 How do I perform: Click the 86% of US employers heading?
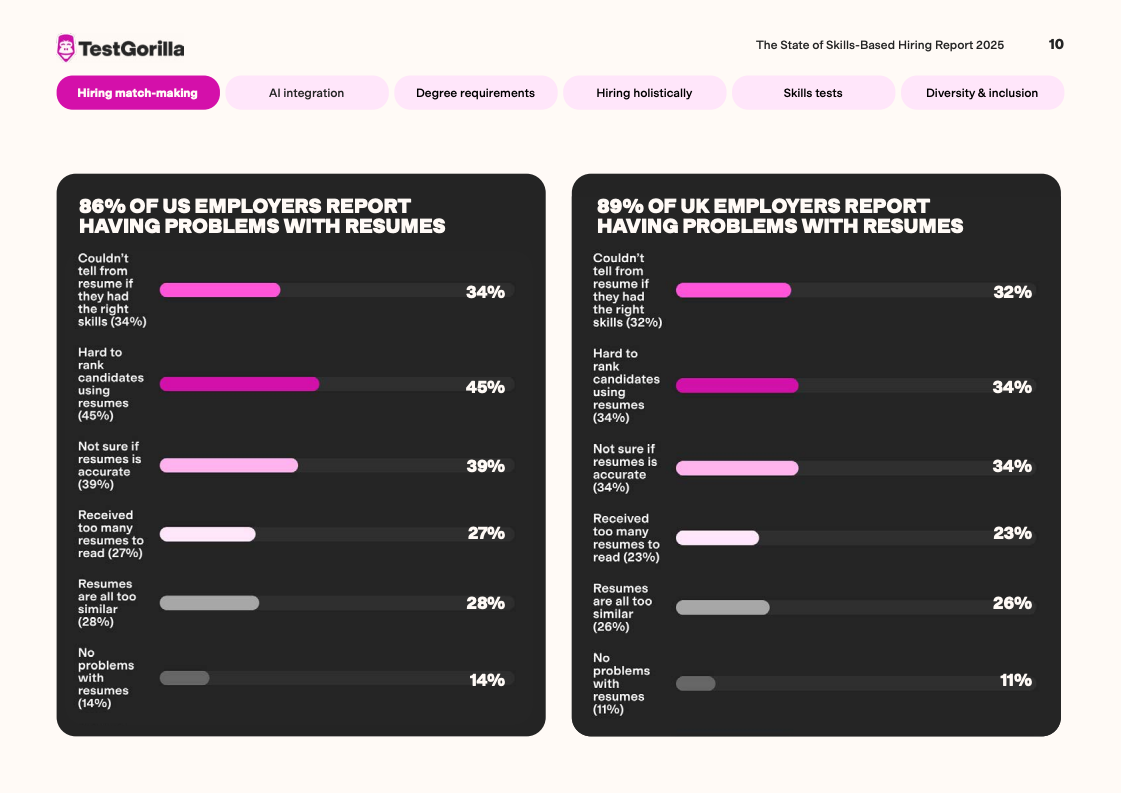(x=262, y=216)
